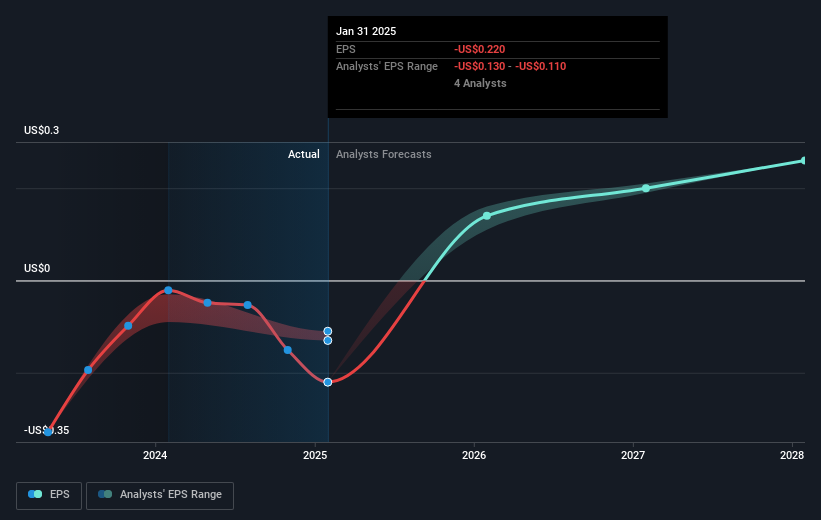This screenshot has width=821, height=520.
Task: Click the 2027 x-axis label
Action: pyautogui.click(x=633, y=455)
